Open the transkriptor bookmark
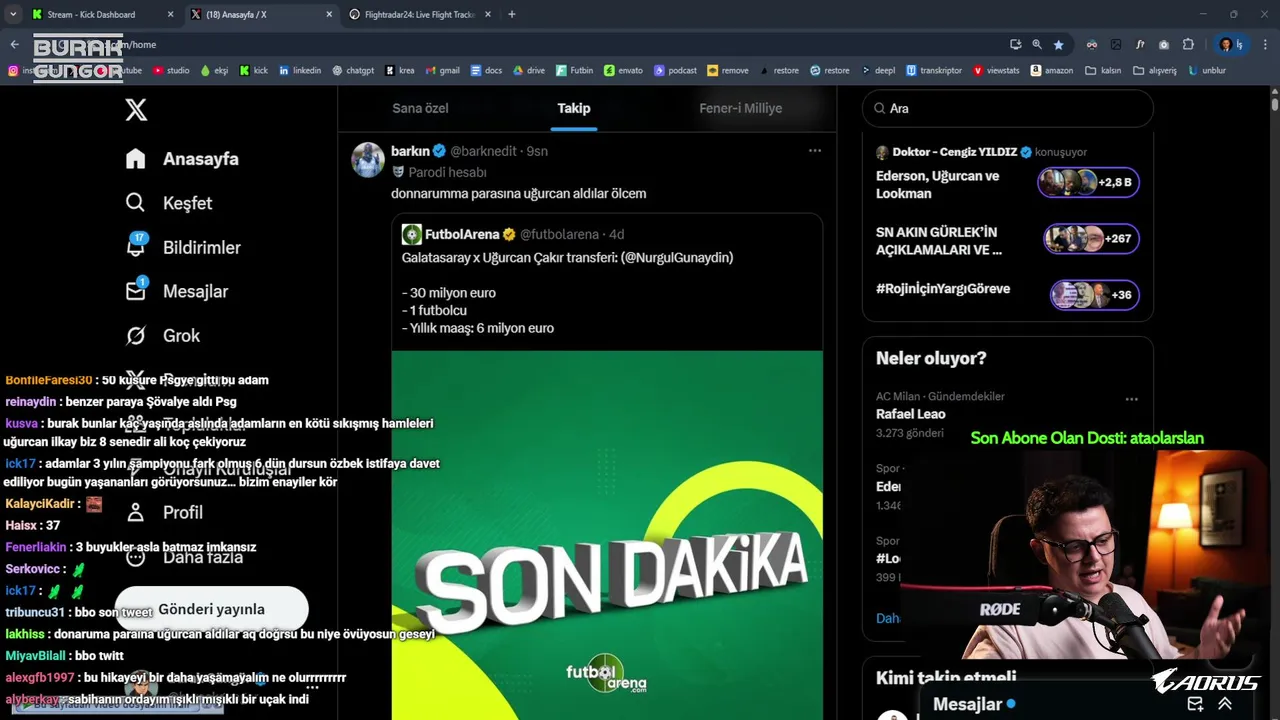 (933, 71)
